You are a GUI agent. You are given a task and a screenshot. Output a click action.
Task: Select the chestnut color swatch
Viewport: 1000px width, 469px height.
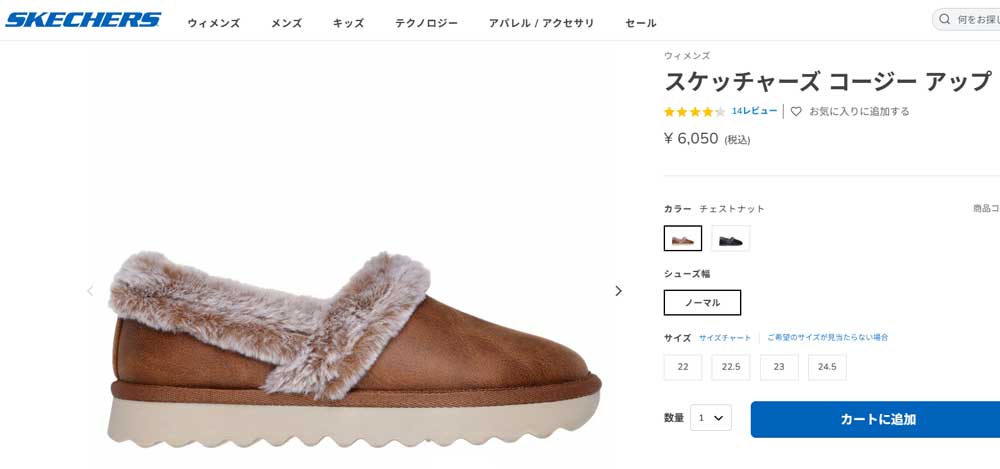pos(683,239)
